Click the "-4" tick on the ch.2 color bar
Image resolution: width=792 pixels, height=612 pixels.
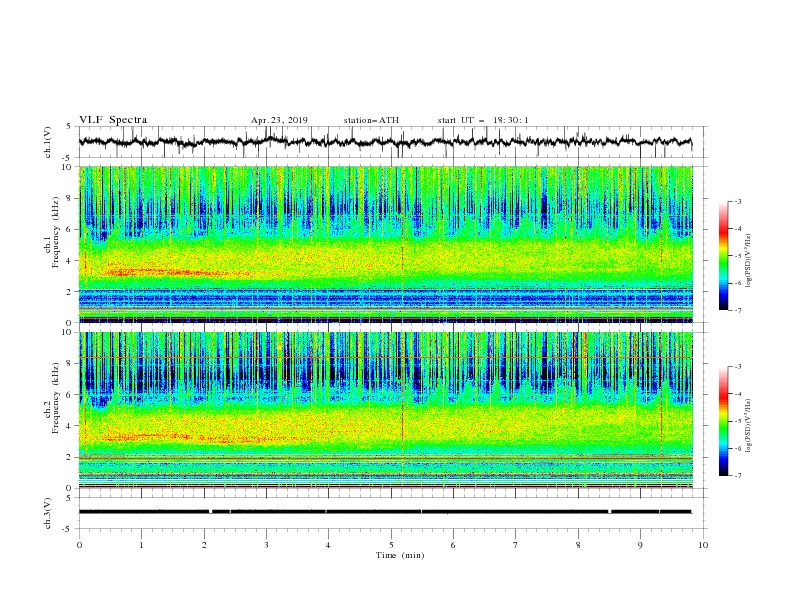pos(738,394)
